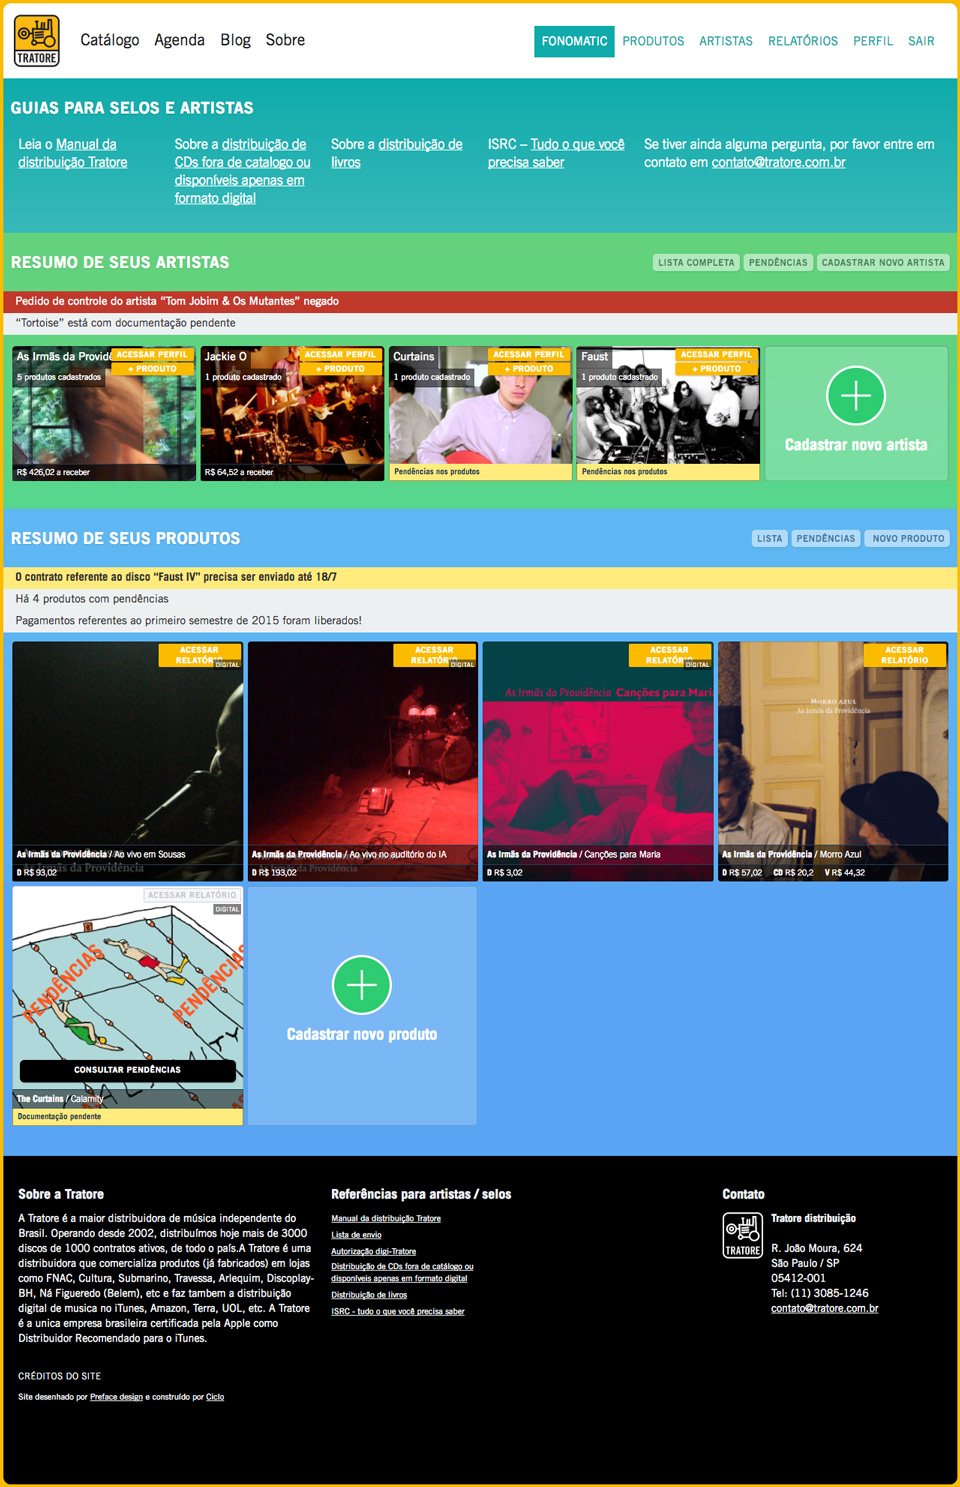Click the Tortoise pending documentation notice
This screenshot has height=1487, width=960.
click(x=480, y=323)
